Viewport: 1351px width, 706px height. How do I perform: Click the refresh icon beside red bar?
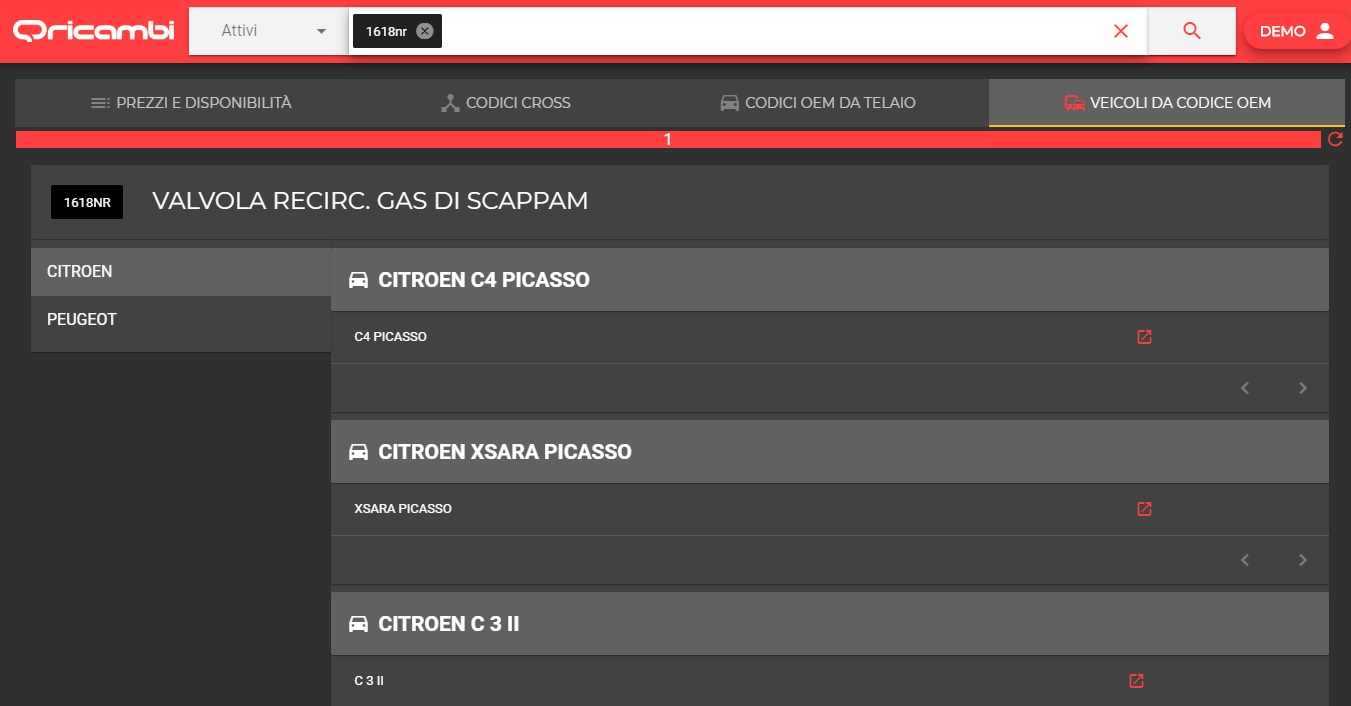tap(1335, 139)
